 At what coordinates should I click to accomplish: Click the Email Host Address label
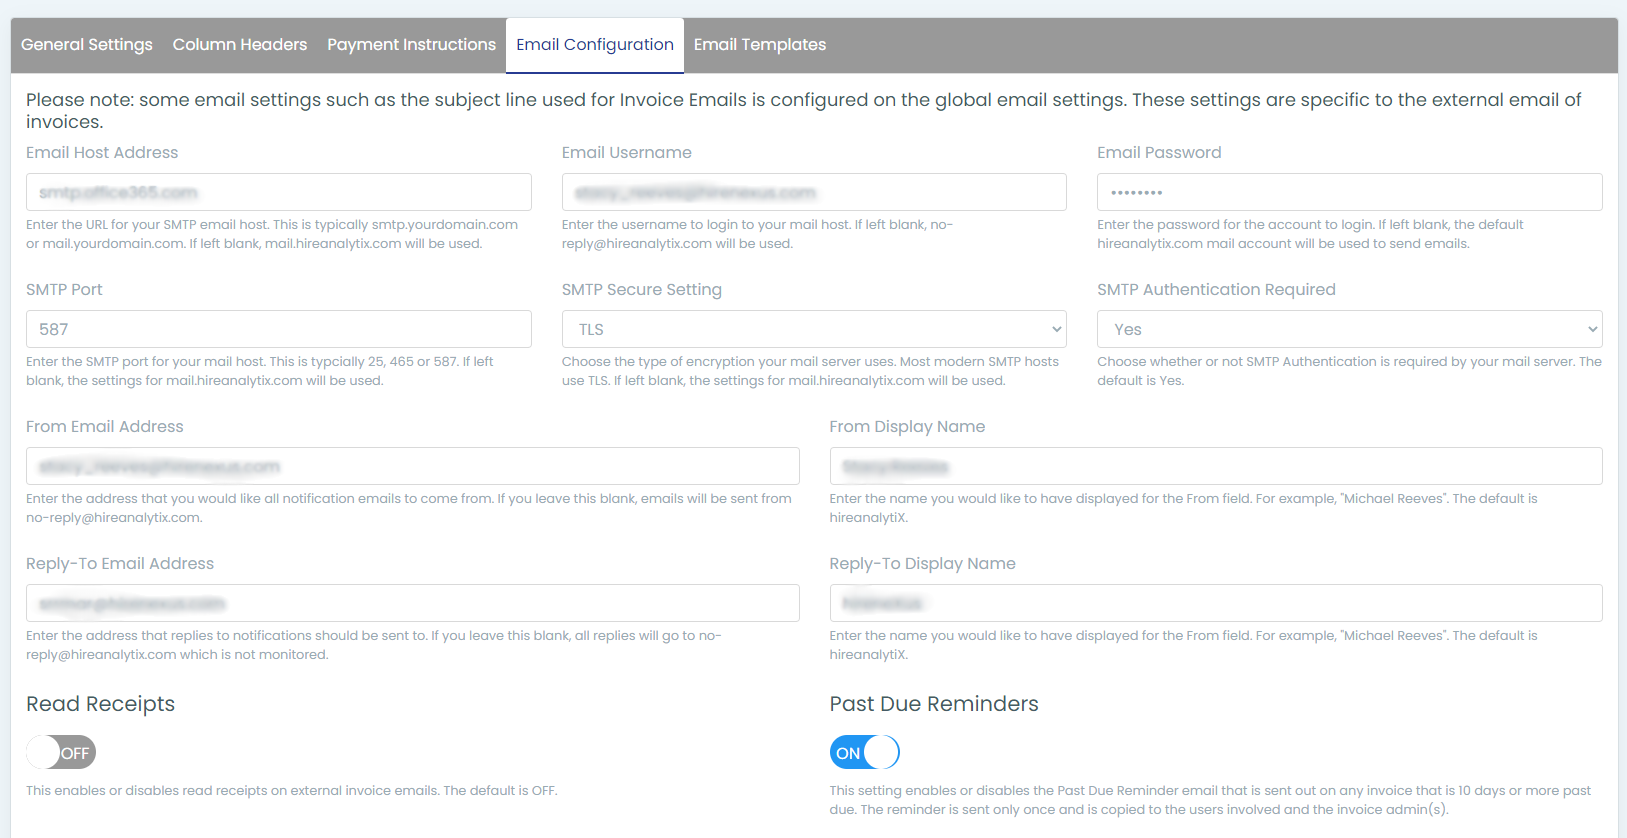pyautogui.click(x=102, y=153)
